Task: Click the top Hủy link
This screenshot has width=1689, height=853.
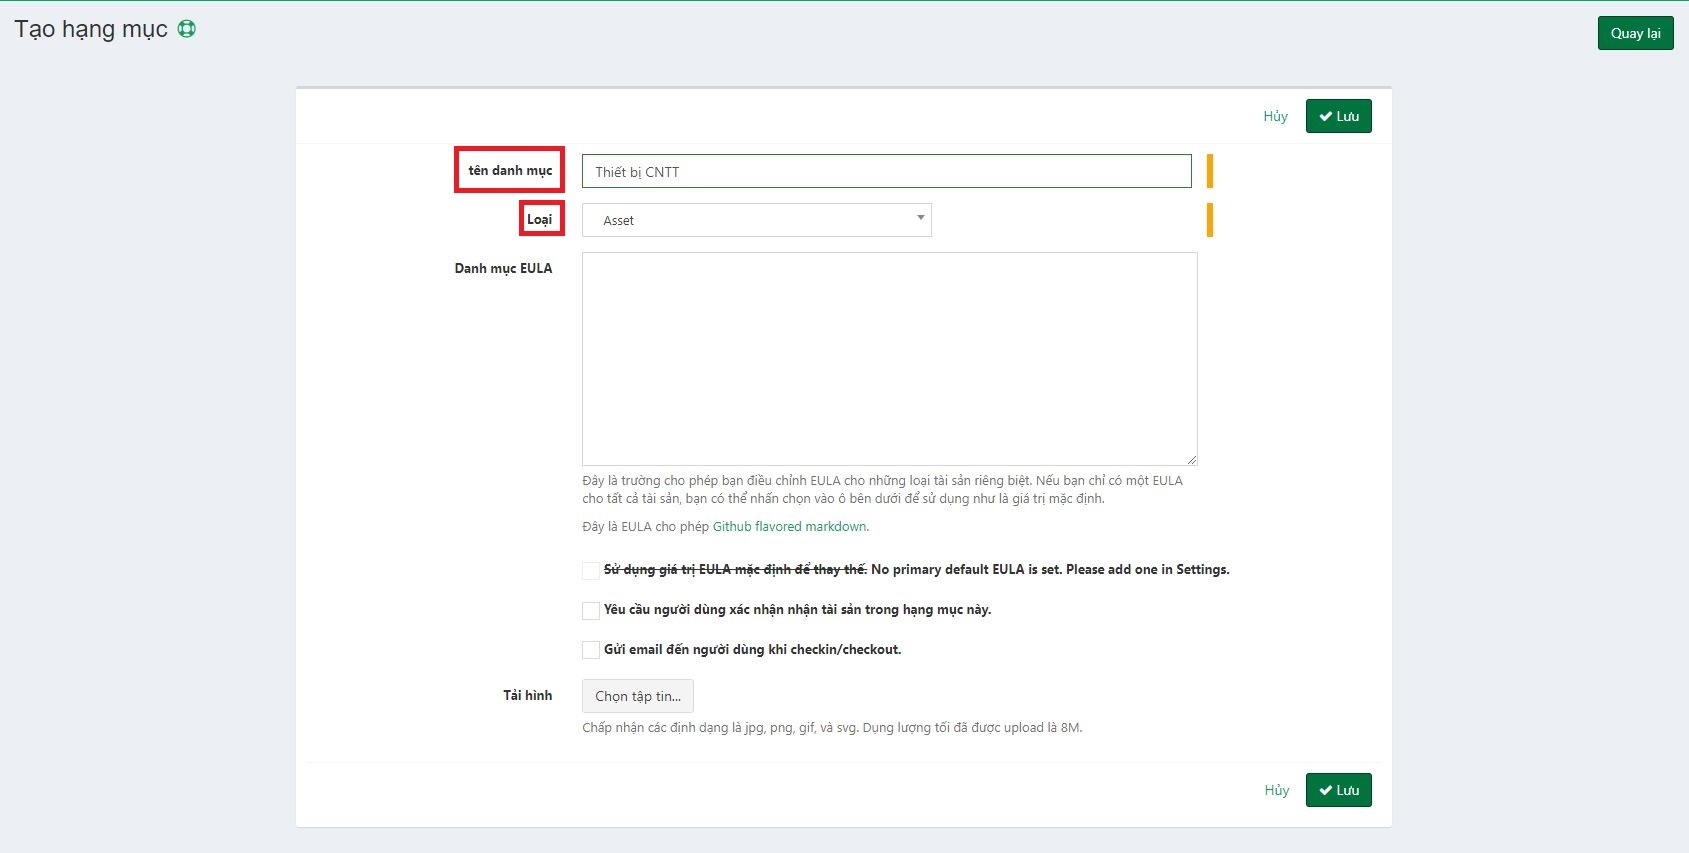Action: click(x=1275, y=116)
